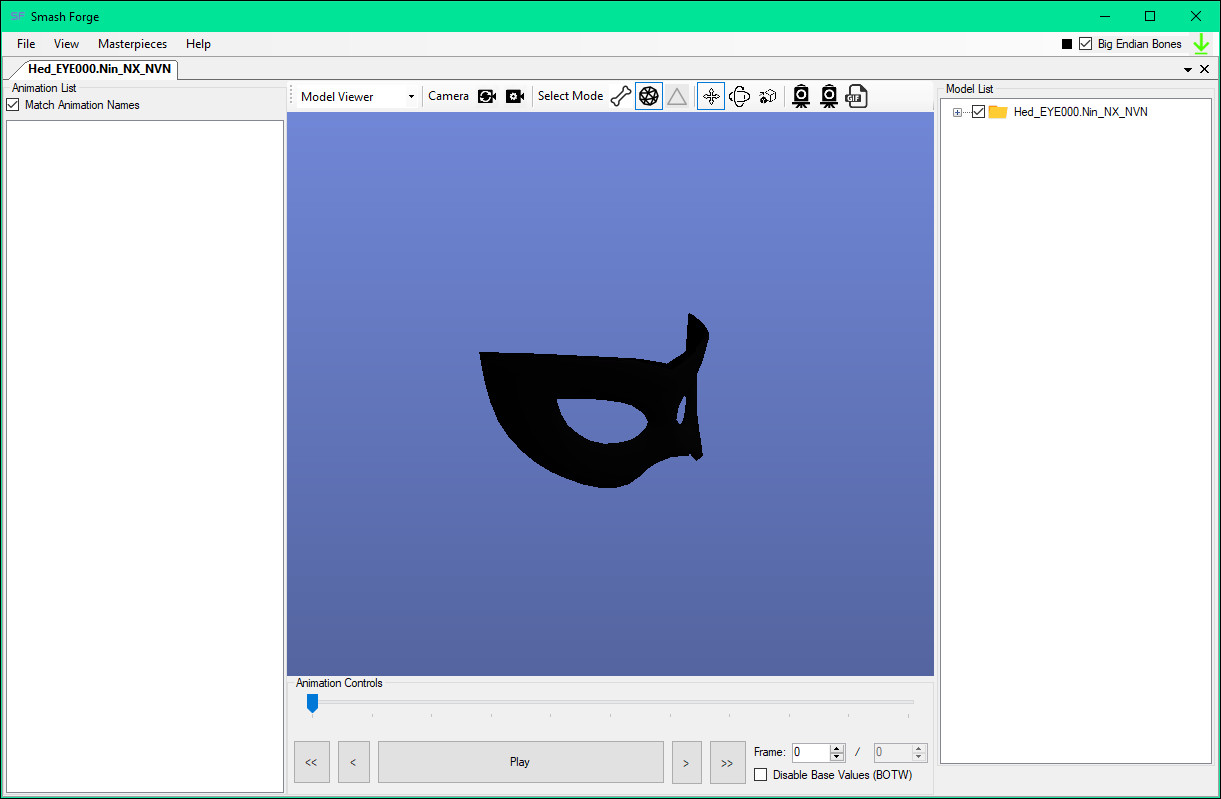Open the View menu
The height and width of the screenshot is (799, 1221).
(66, 43)
